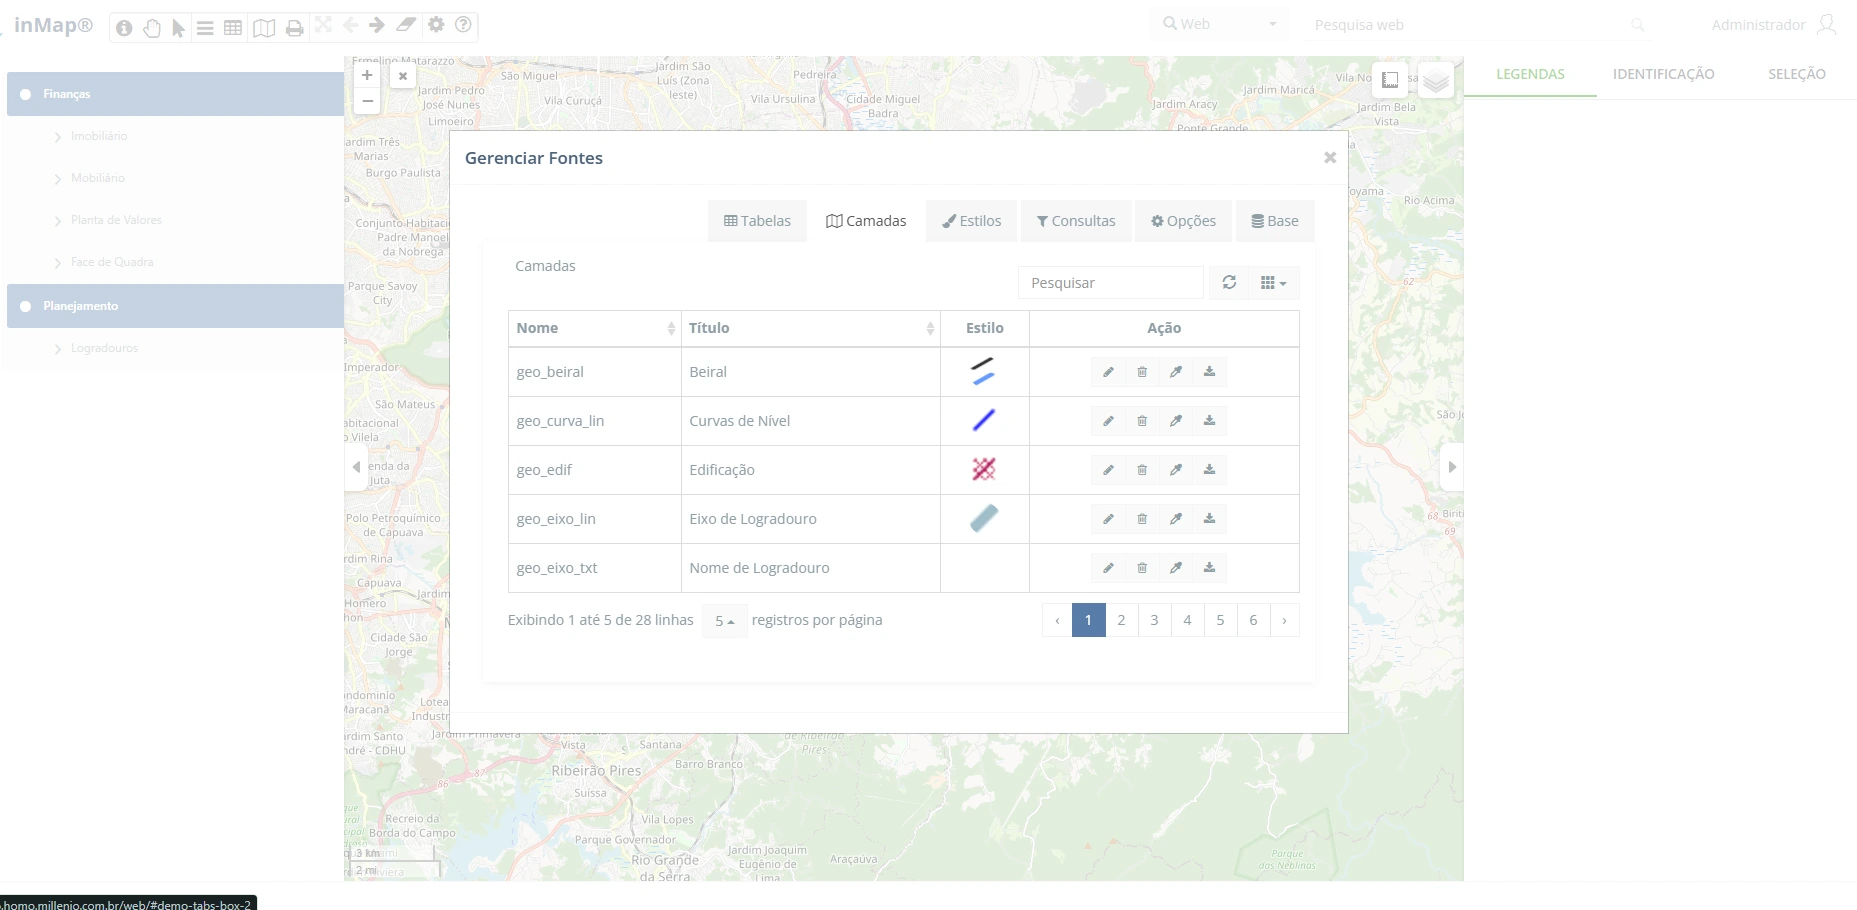The width and height of the screenshot is (1857, 910).
Task: Click the edit pencil for geo_beiral
Action: pyautogui.click(x=1108, y=372)
